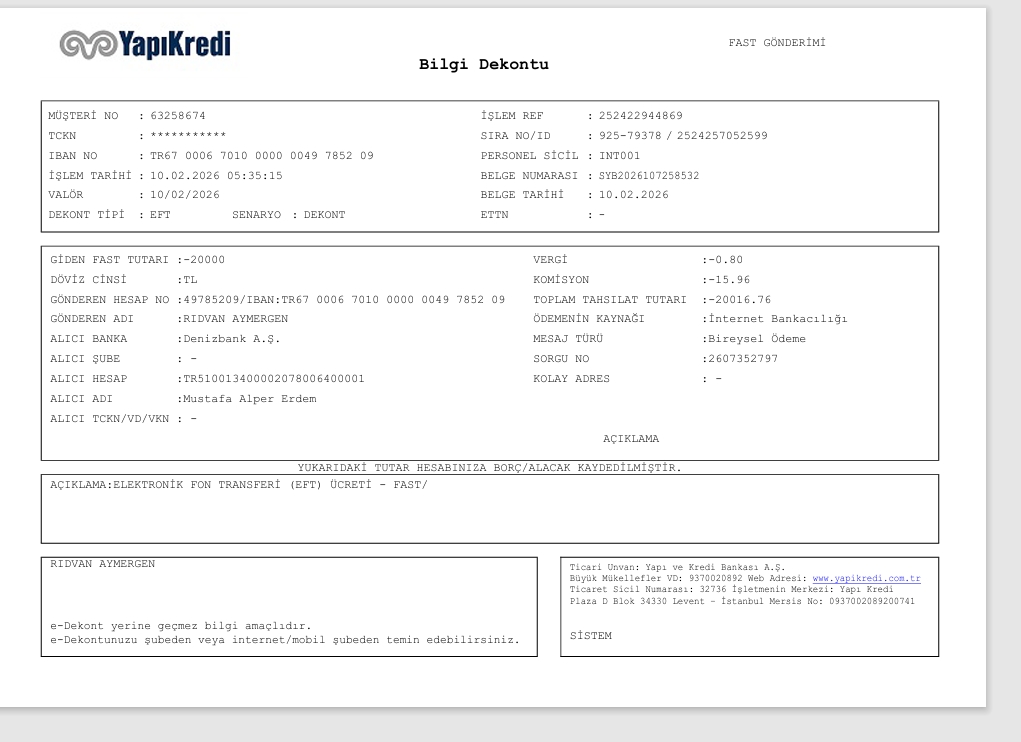This screenshot has height=742, width=1021.
Task: Click the Bilgi Dekontu title
Action: tap(484, 64)
